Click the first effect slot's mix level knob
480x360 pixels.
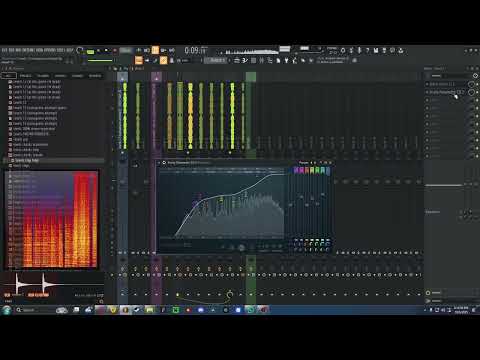click(471, 84)
